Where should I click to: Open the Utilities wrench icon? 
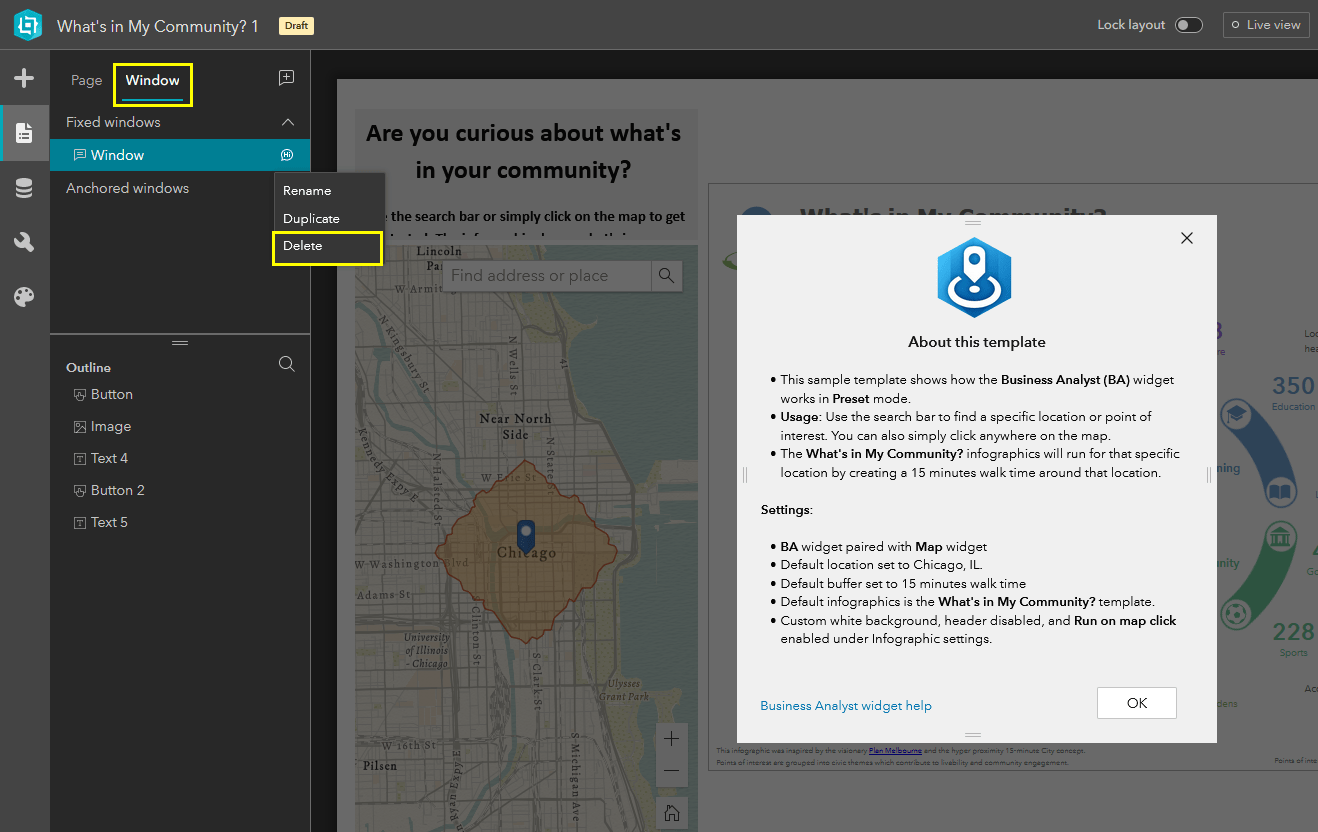pyautogui.click(x=24, y=242)
